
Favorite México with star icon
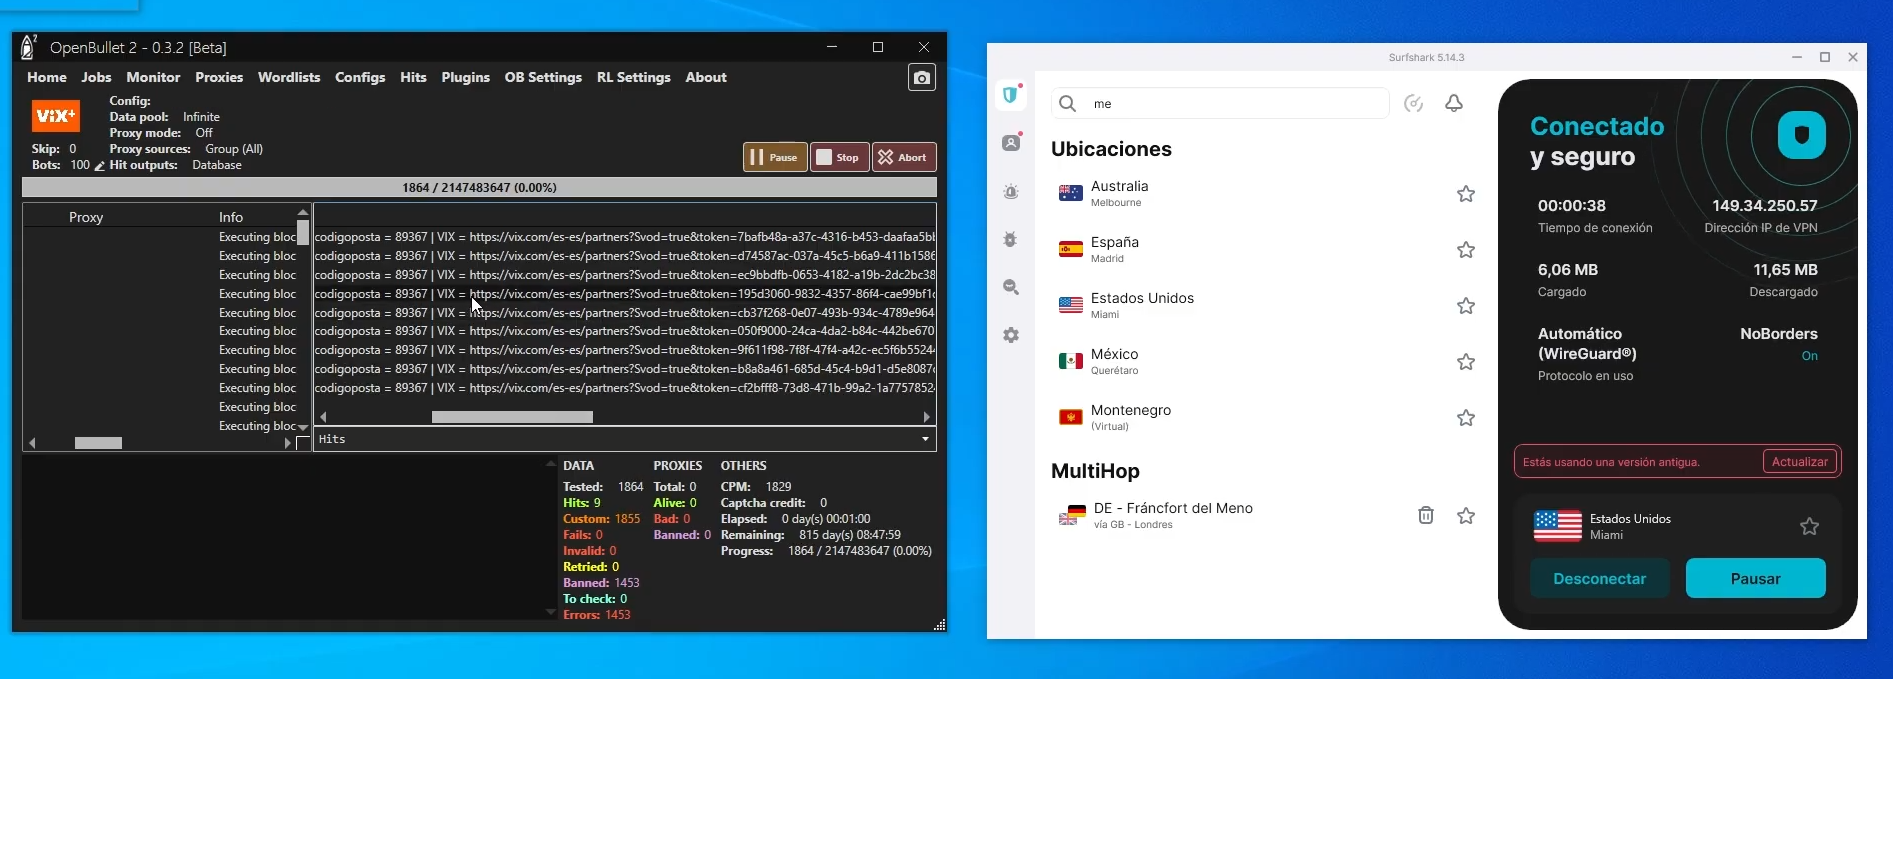(1466, 362)
